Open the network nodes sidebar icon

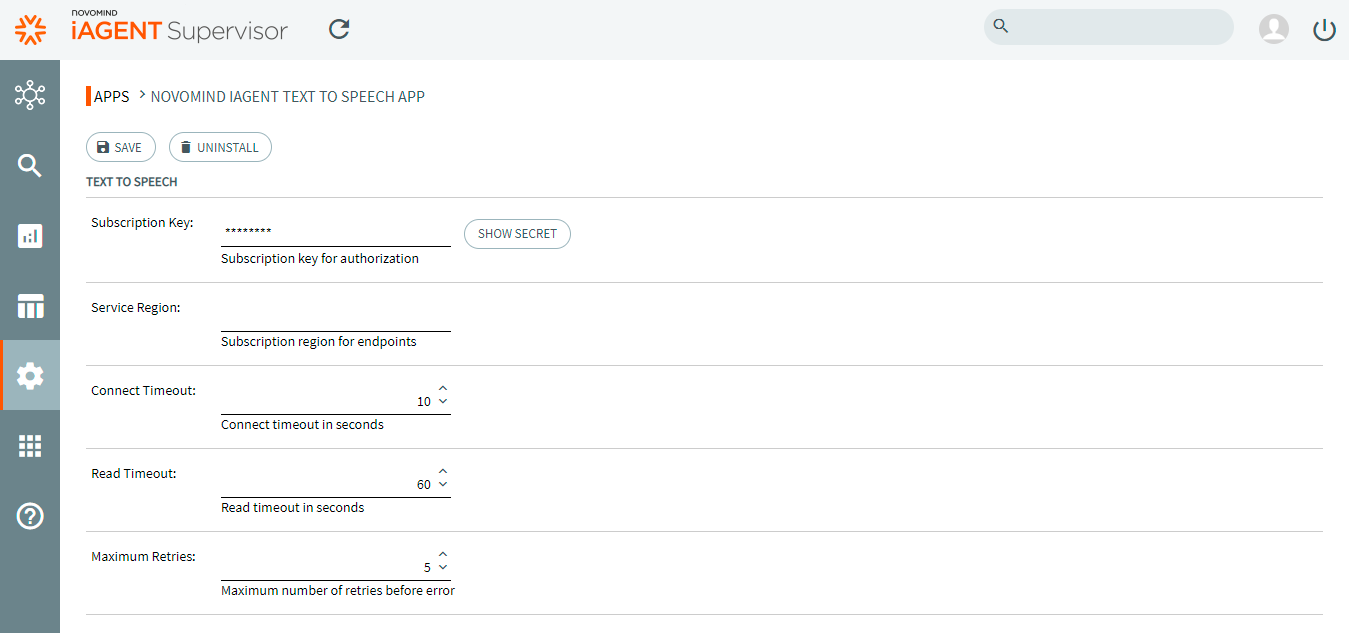point(30,95)
